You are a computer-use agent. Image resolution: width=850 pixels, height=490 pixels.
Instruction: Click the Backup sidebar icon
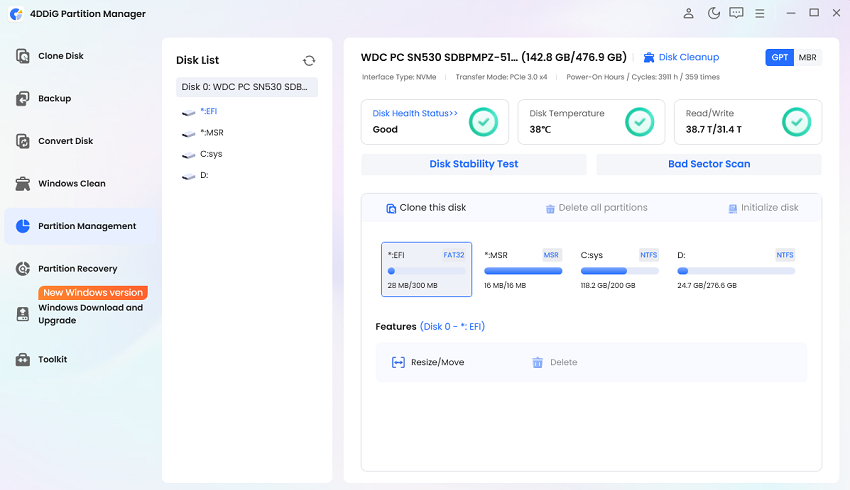pyautogui.click(x=23, y=99)
